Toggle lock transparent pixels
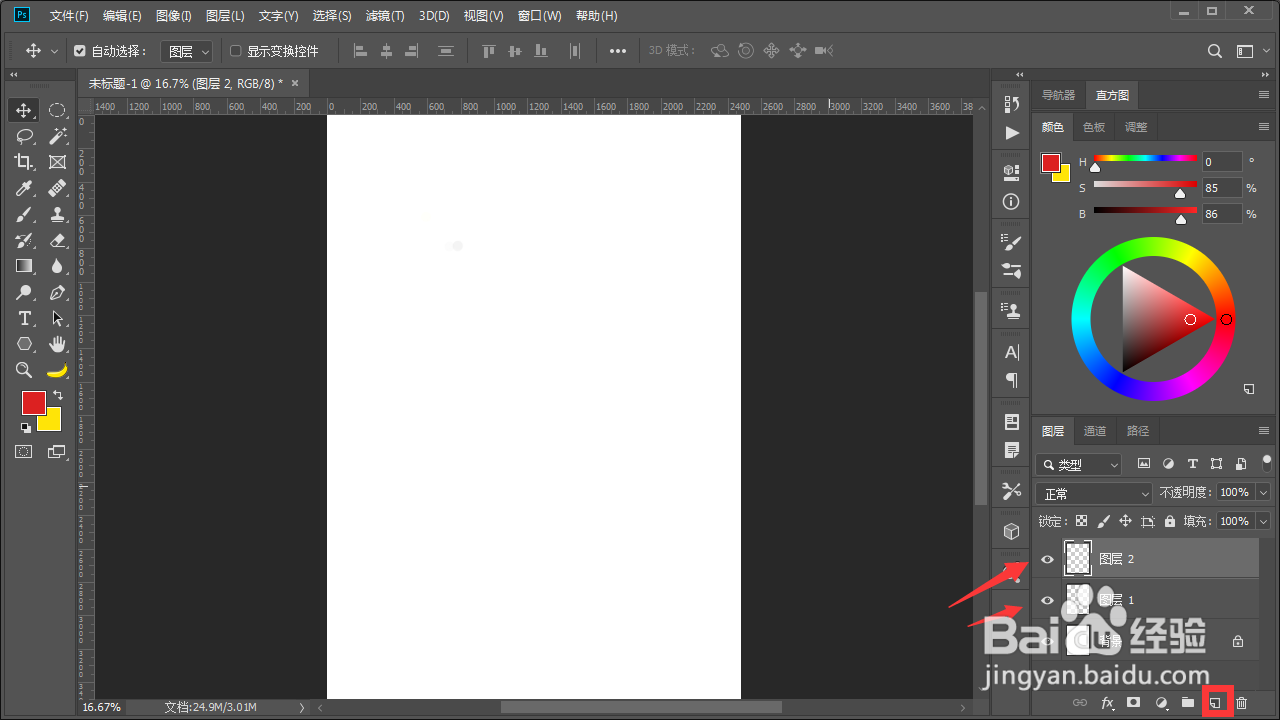The width and height of the screenshot is (1280, 720). point(1081,521)
